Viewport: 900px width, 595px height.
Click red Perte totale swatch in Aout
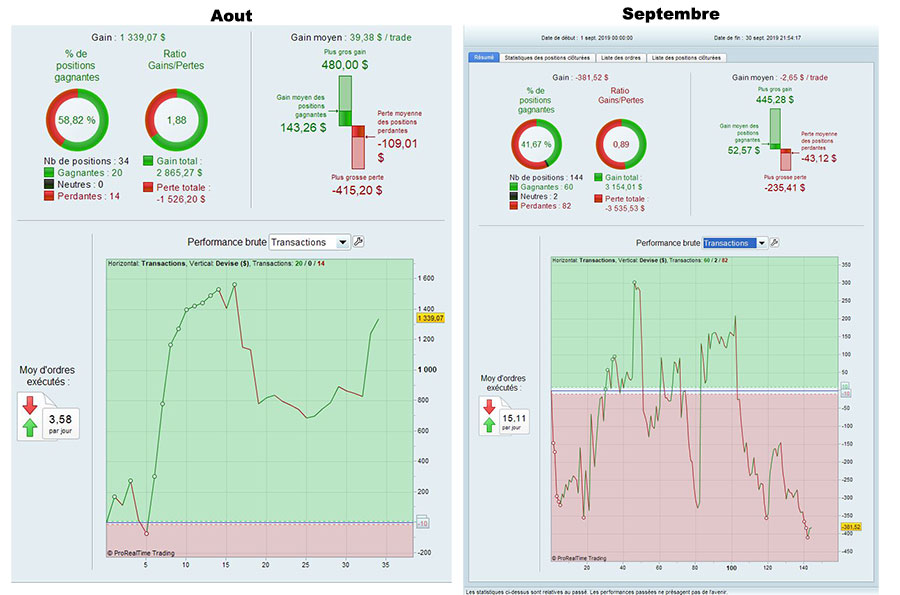coord(148,187)
